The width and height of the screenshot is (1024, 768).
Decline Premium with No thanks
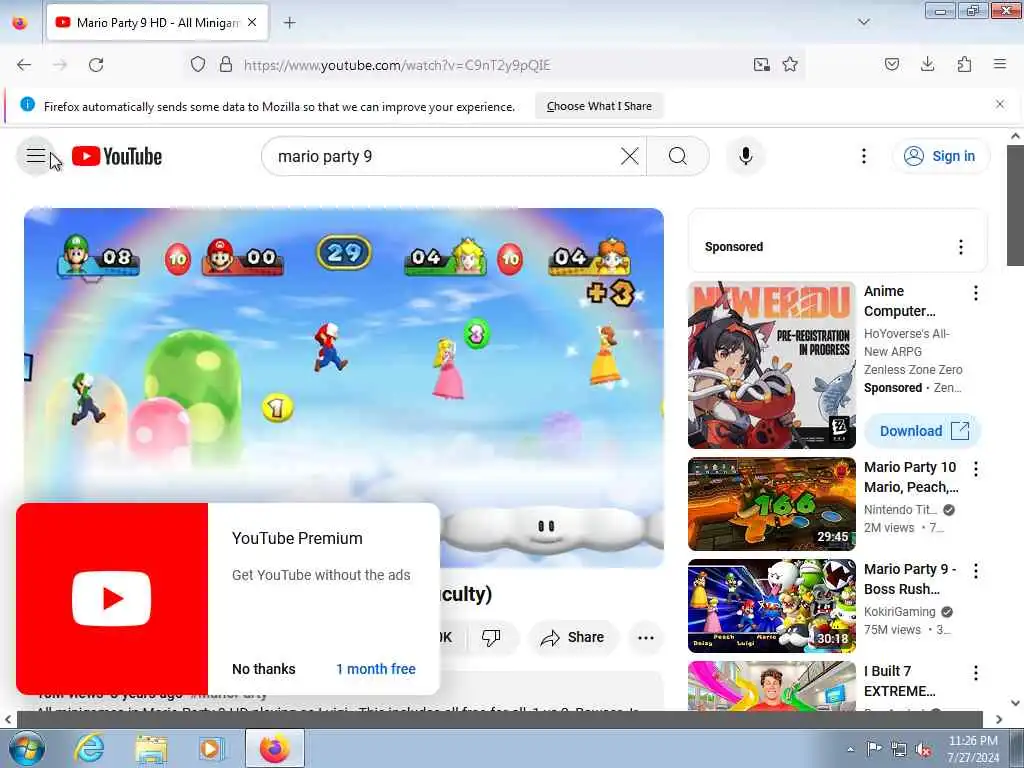click(264, 669)
